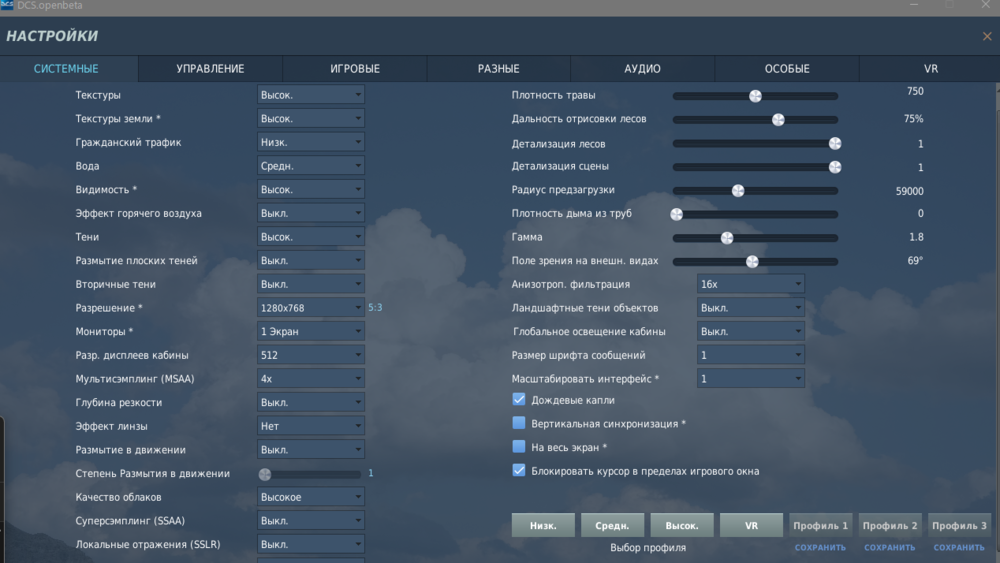The image size is (1000, 563).
Task: Open Разр. дисплеев кабины dropdown
Action: point(311,355)
